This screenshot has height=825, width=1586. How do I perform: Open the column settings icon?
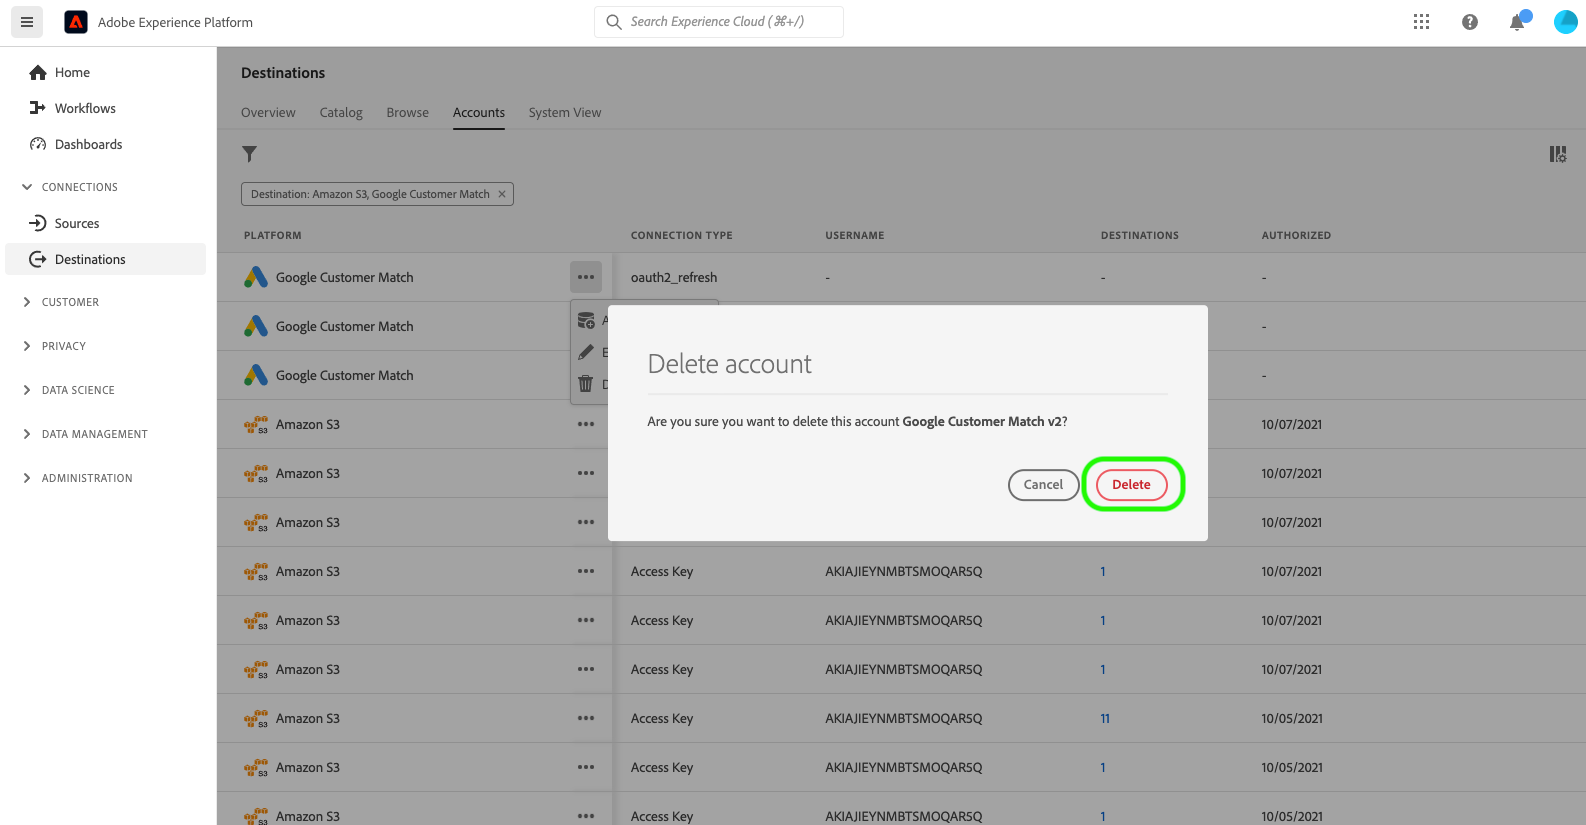1558,154
